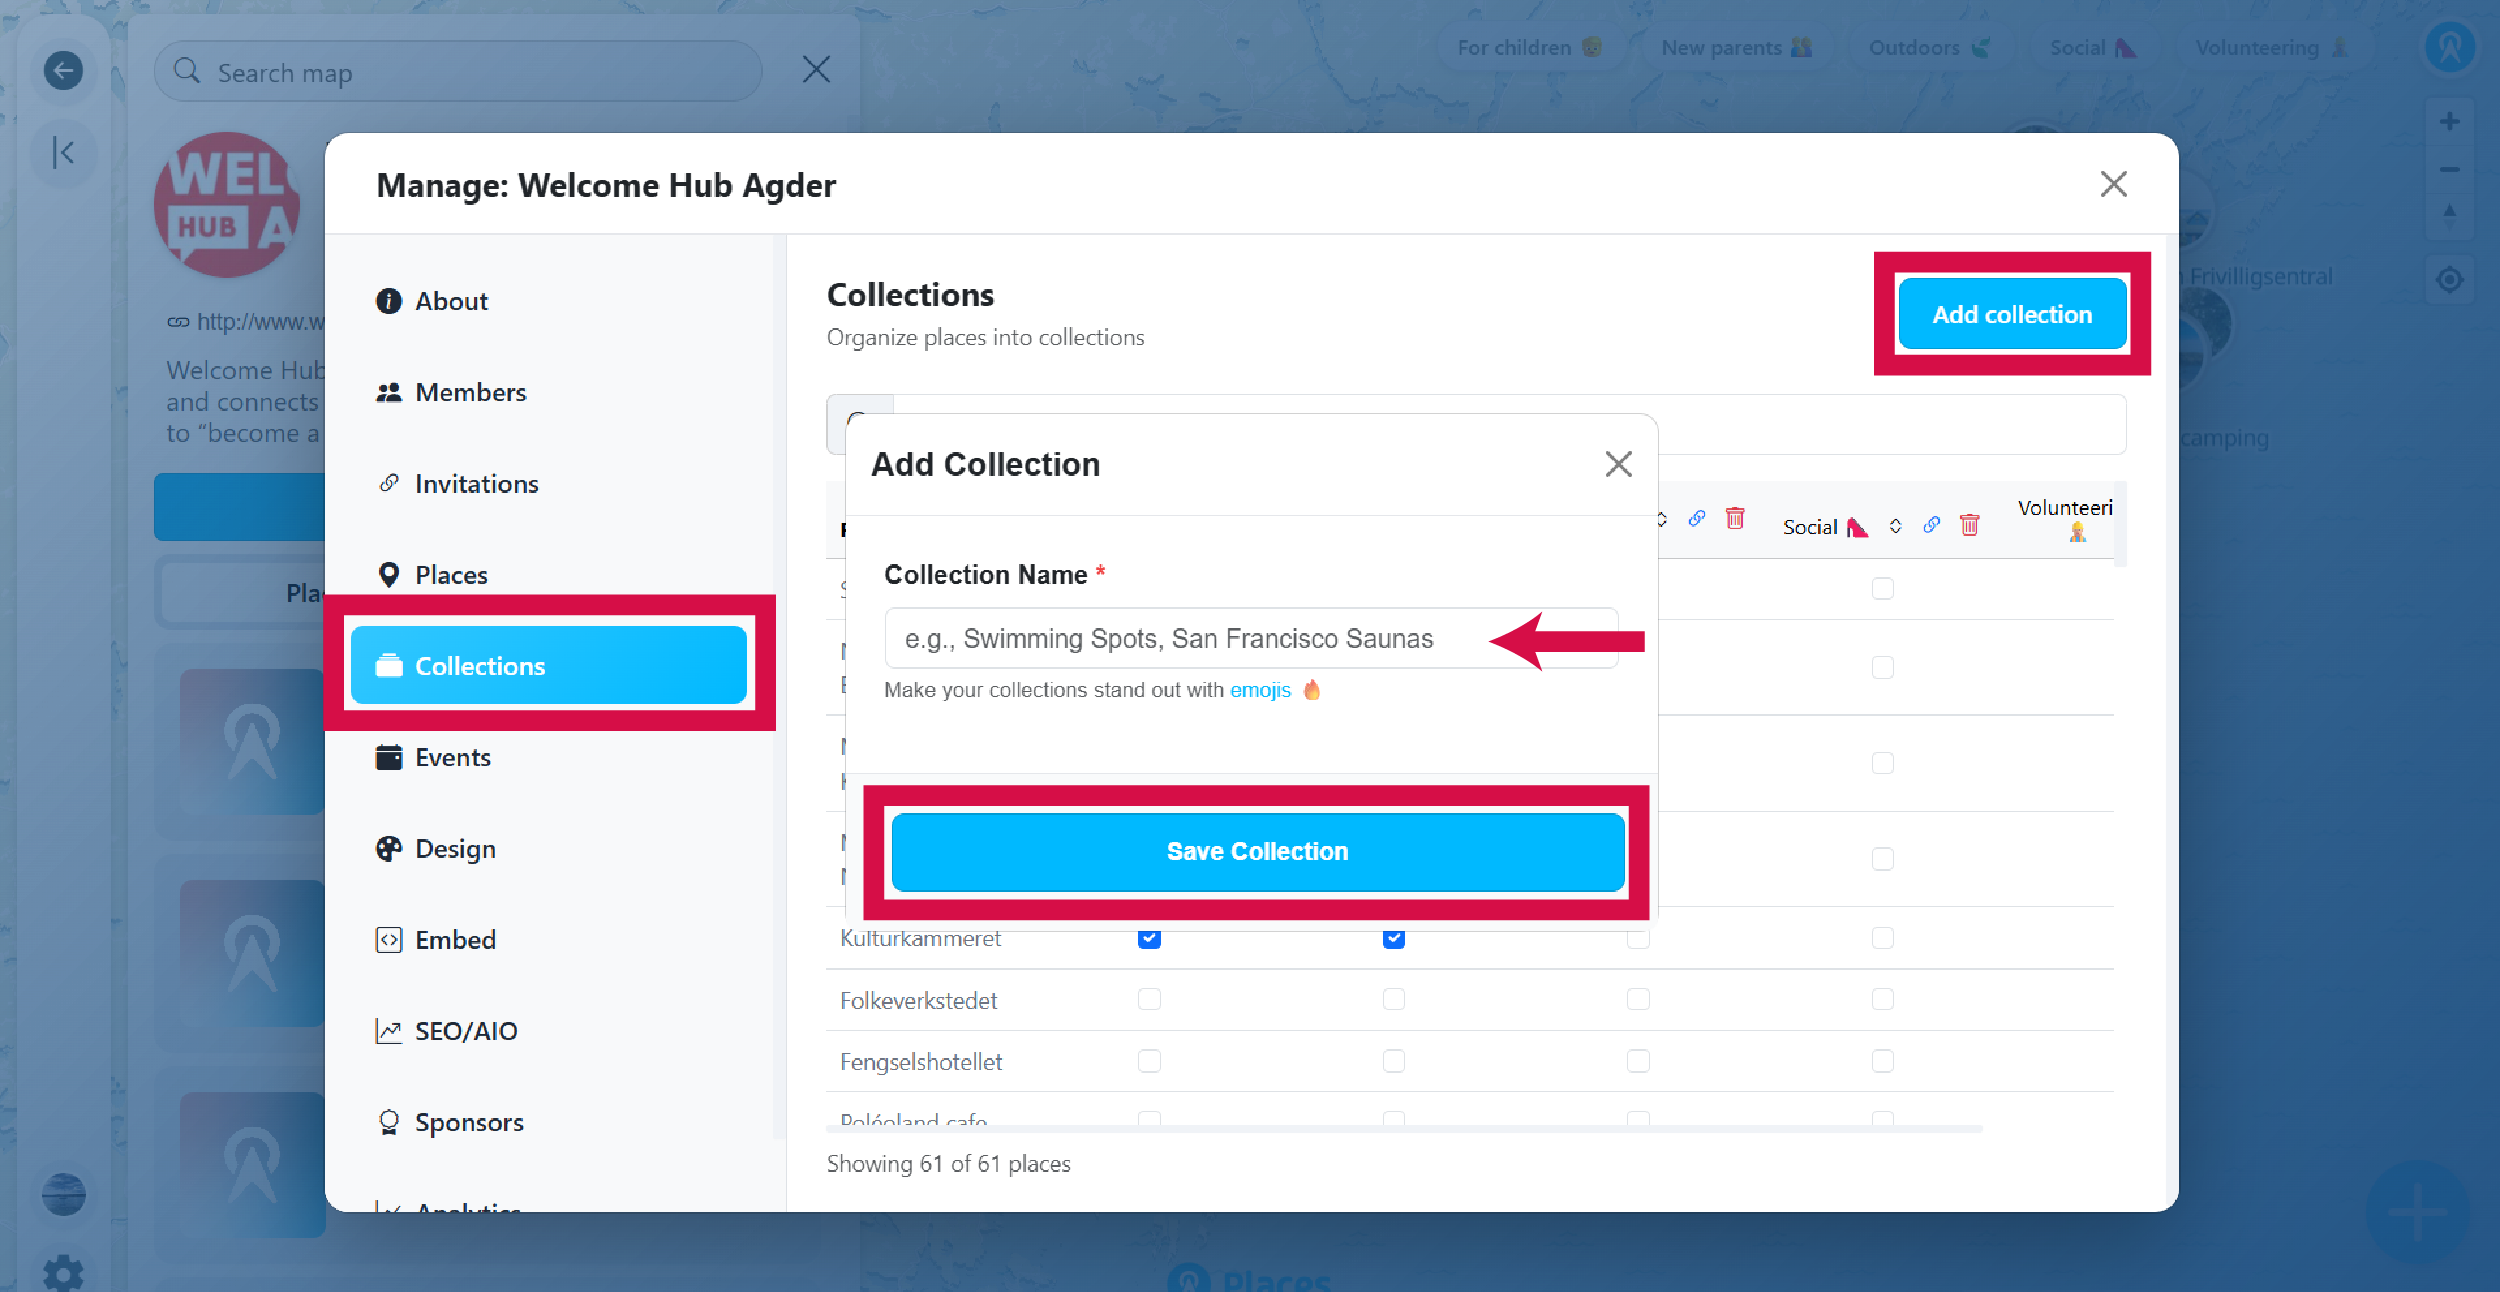This screenshot has width=2500, height=1292.
Task: Check the Social checkbox for Folkeverkstedet
Action: [x=1883, y=999]
